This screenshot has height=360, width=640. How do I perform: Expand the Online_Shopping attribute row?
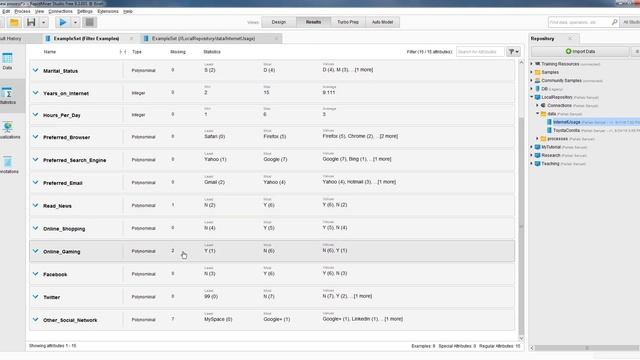click(x=36, y=228)
